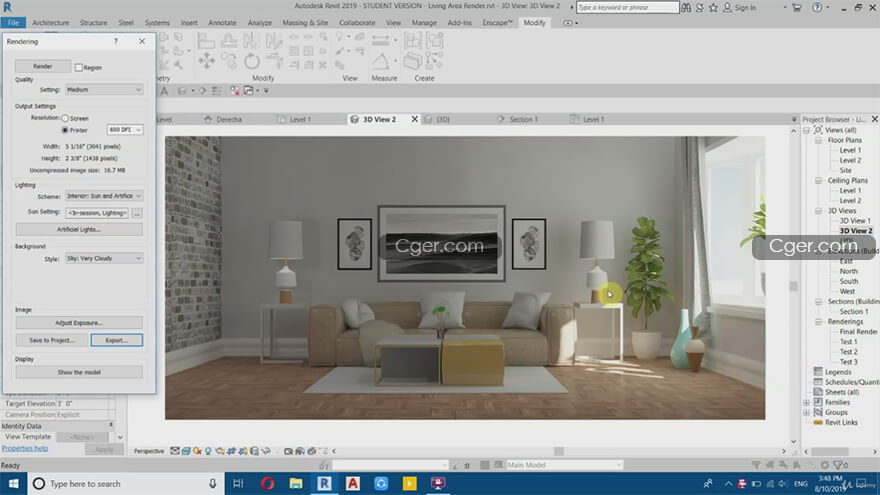Open File Explorer from Windows taskbar
880x495 pixels.
pyautogui.click(x=296, y=483)
